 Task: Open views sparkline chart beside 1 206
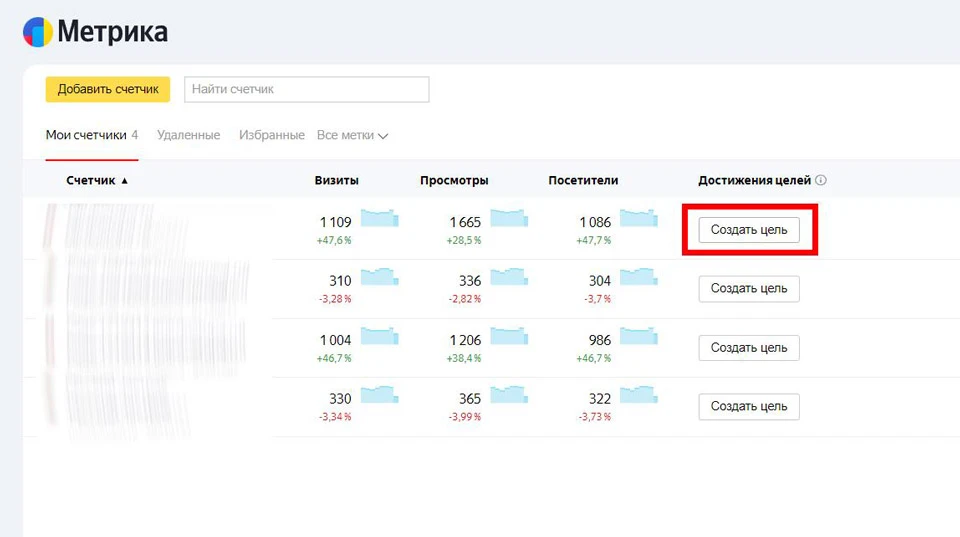point(509,336)
